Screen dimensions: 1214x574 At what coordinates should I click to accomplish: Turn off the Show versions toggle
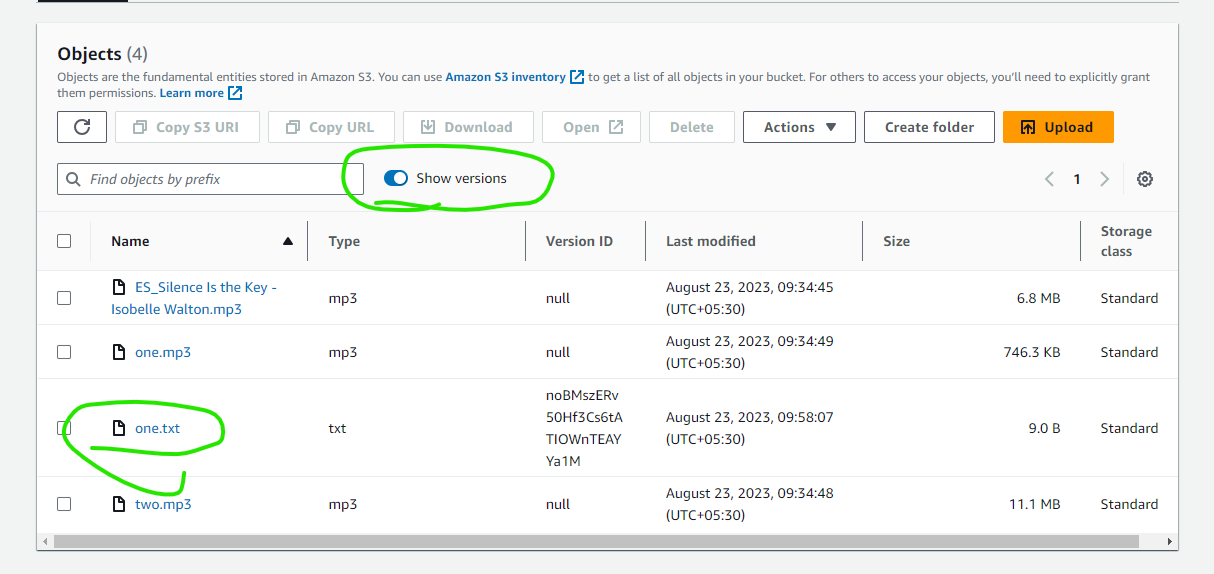pos(396,178)
